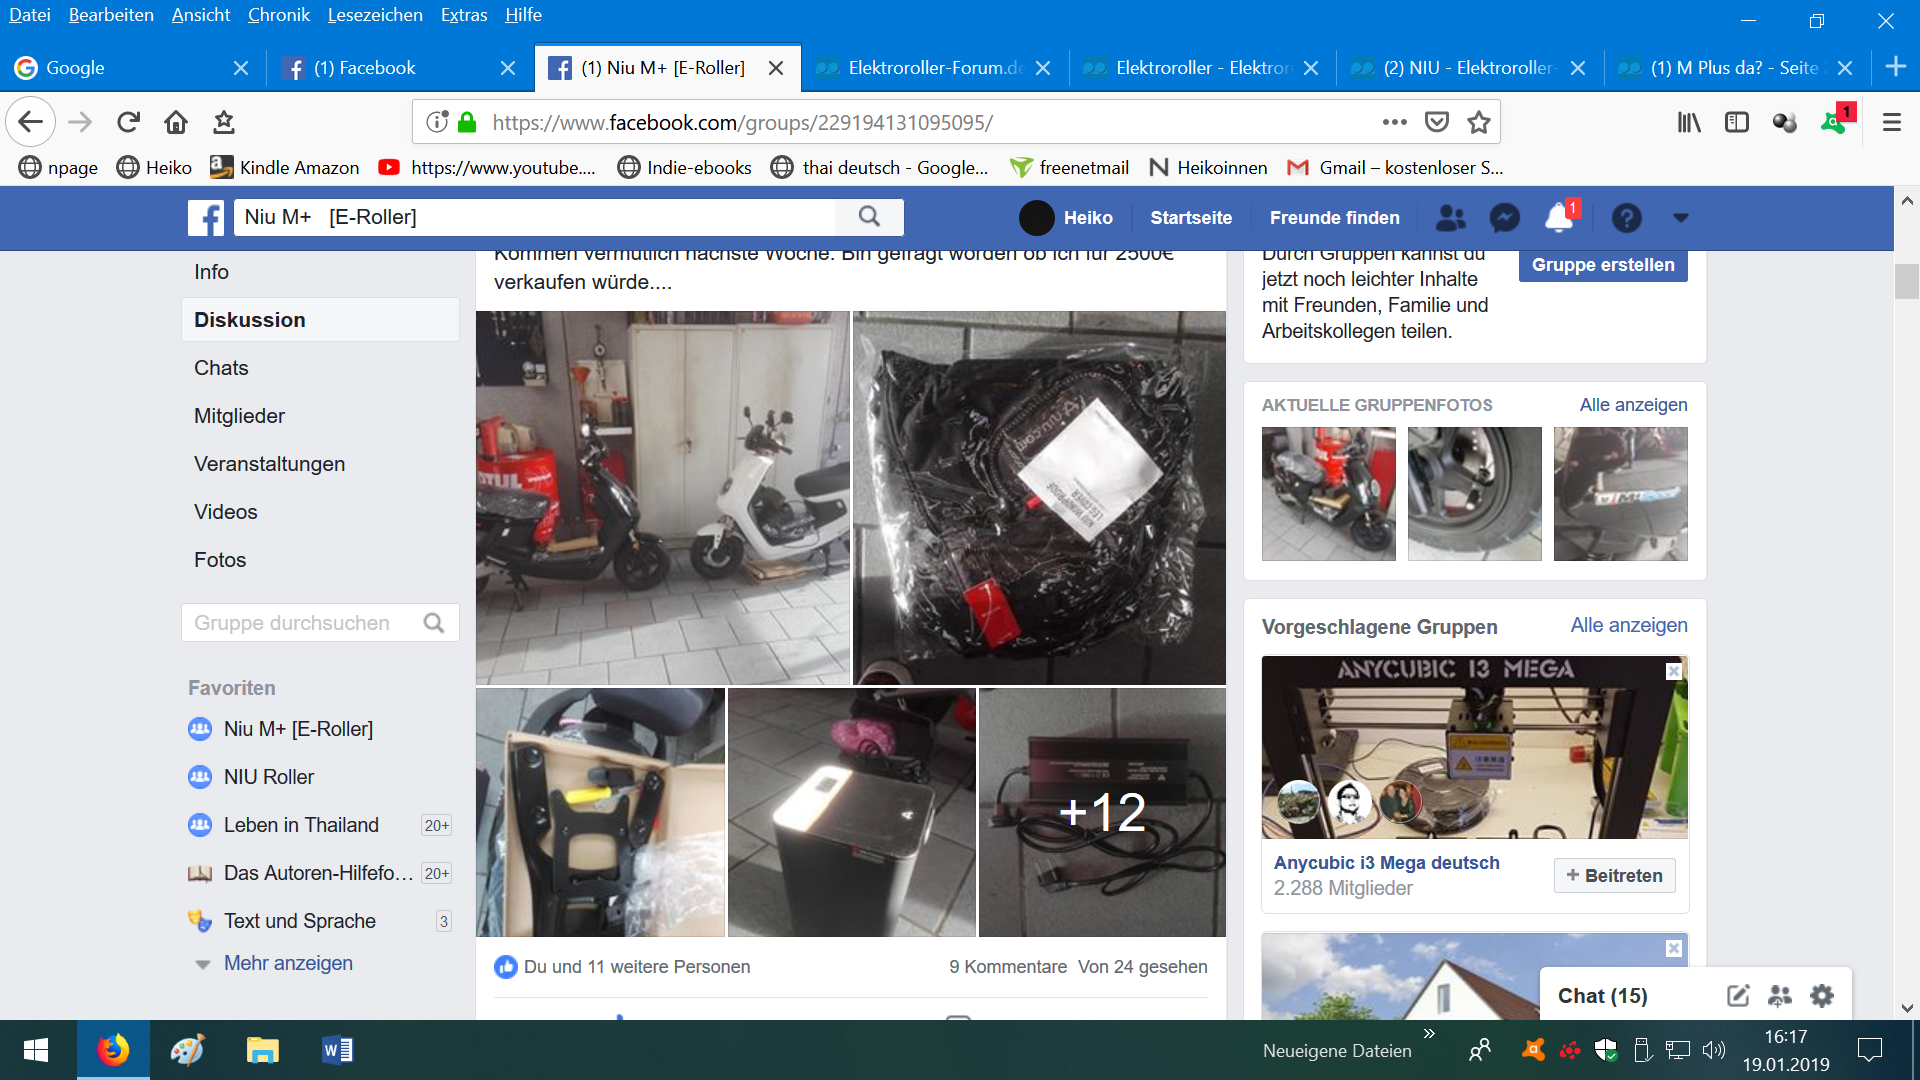Open the notifications bell icon

point(1558,217)
